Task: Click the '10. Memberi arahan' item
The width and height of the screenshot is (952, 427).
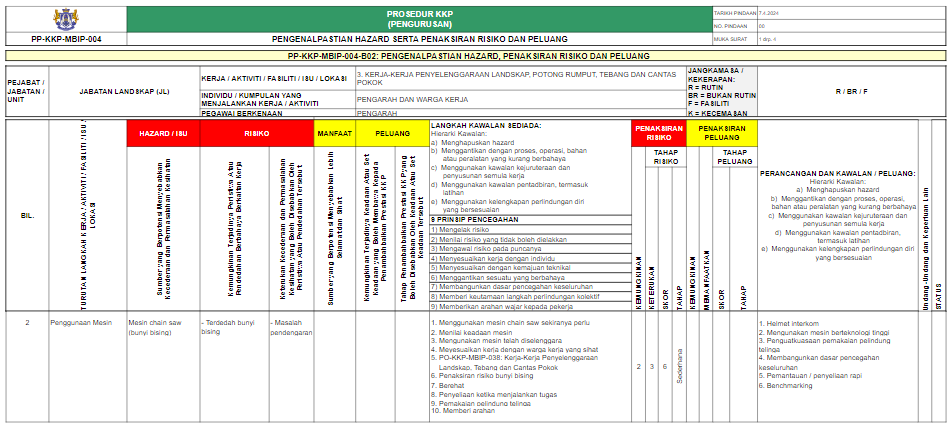Action: 461,411
